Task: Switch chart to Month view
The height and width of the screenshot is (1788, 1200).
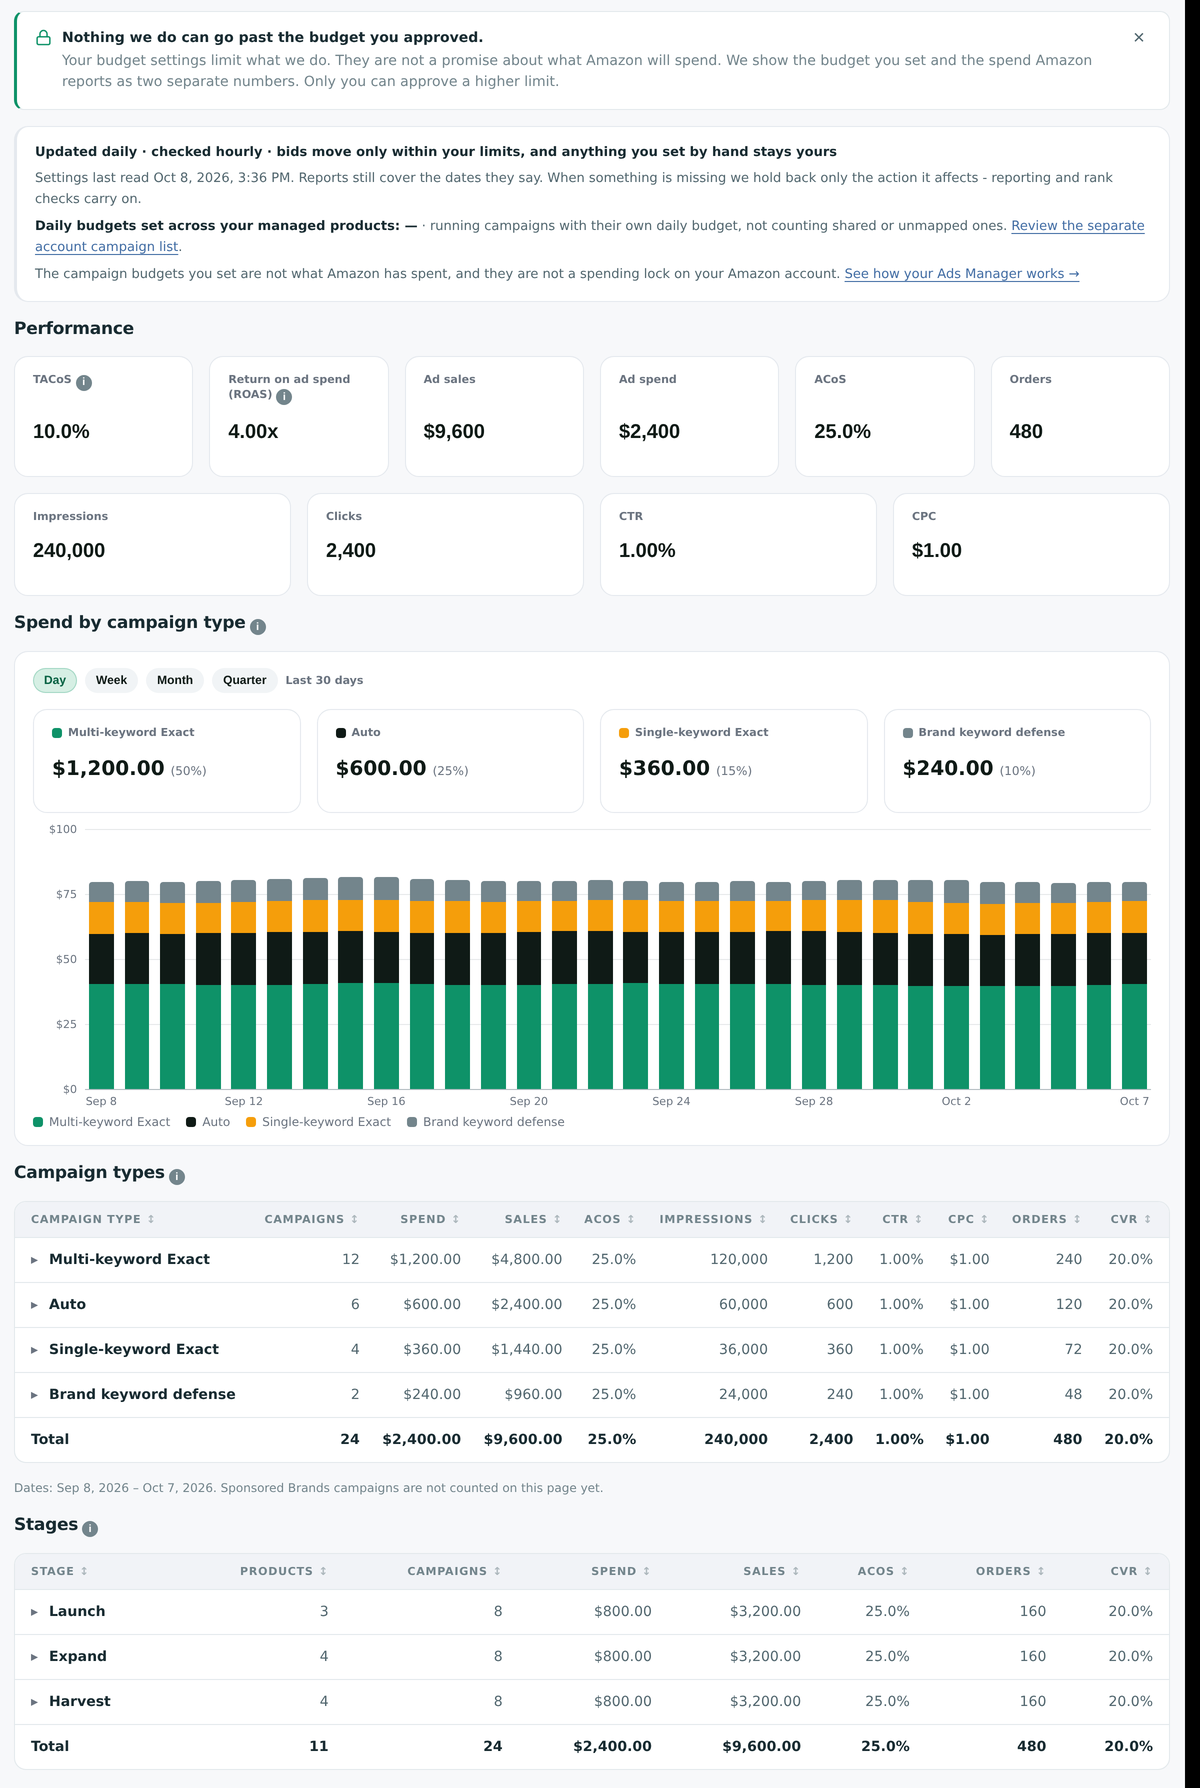Action: tap(175, 680)
